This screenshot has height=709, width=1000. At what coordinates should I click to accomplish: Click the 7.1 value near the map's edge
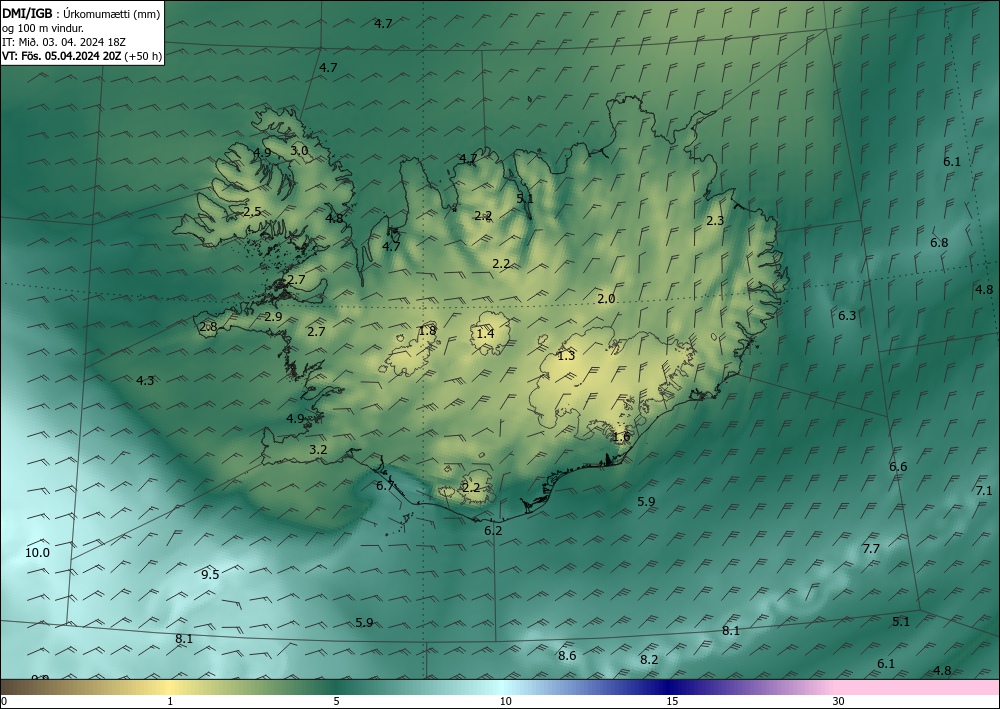pos(984,490)
